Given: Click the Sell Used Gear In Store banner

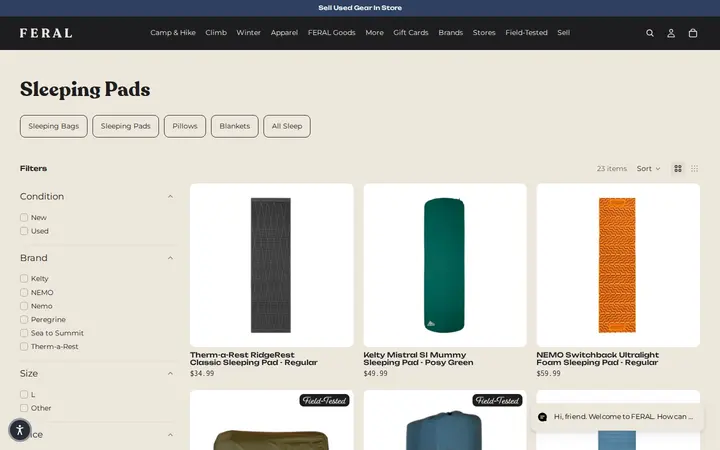Looking at the screenshot, I should pyautogui.click(x=360, y=8).
